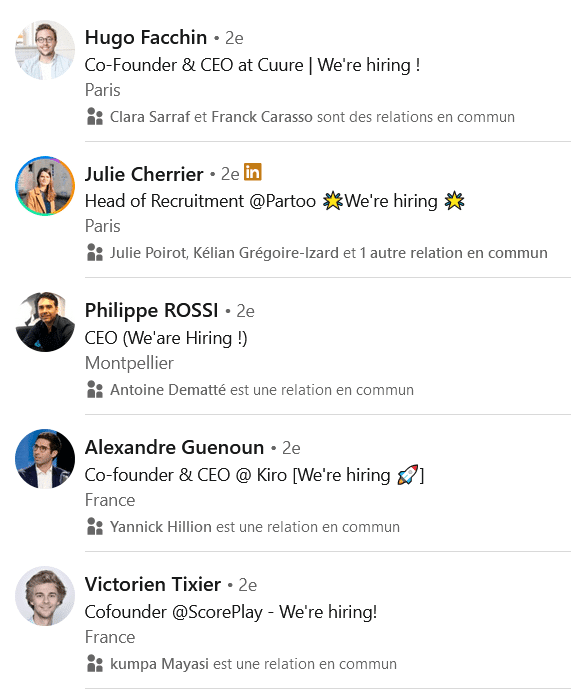Go to Alexandre Guenoun's profile name
Viewport: 571px width, 695px height.
[x=174, y=447]
